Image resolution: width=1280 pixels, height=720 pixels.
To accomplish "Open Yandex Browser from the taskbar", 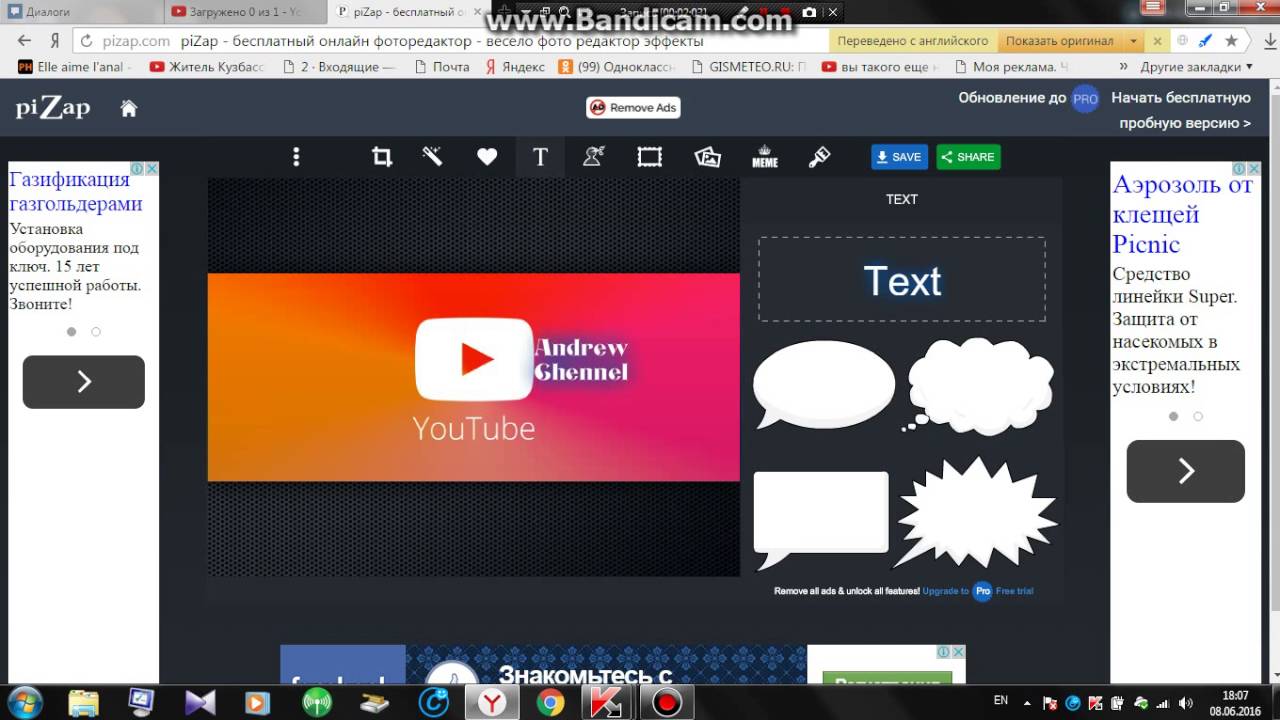I will [491, 703].
